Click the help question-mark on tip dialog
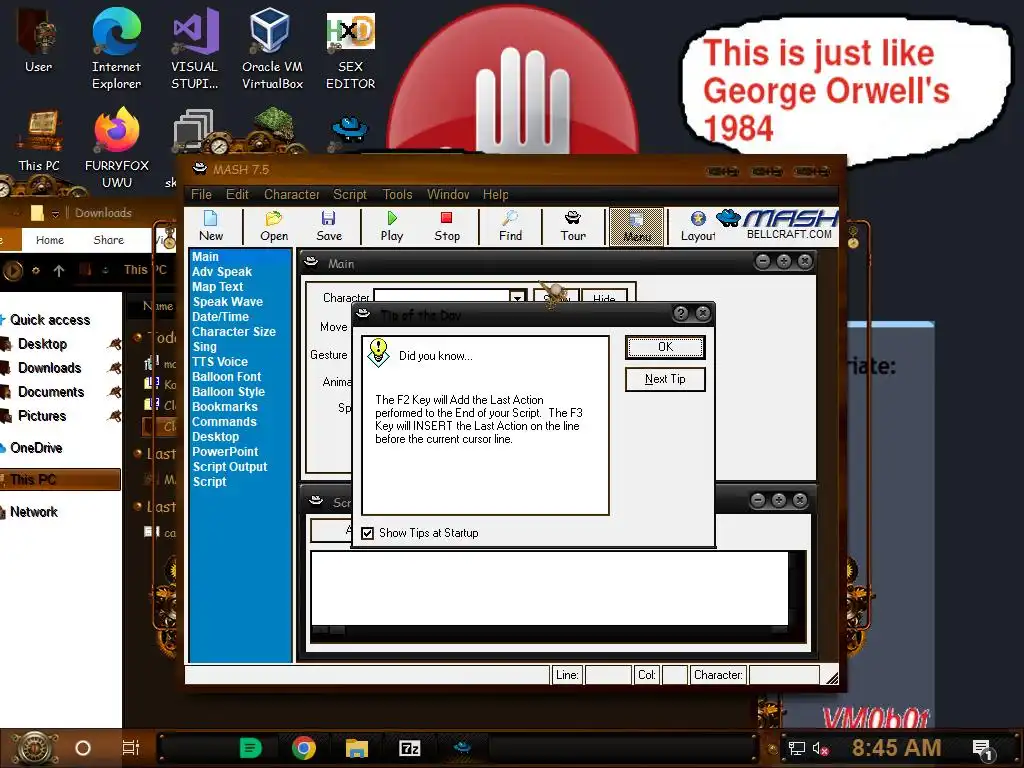This screenshot has height=768, width=1024. coord(680,313)
